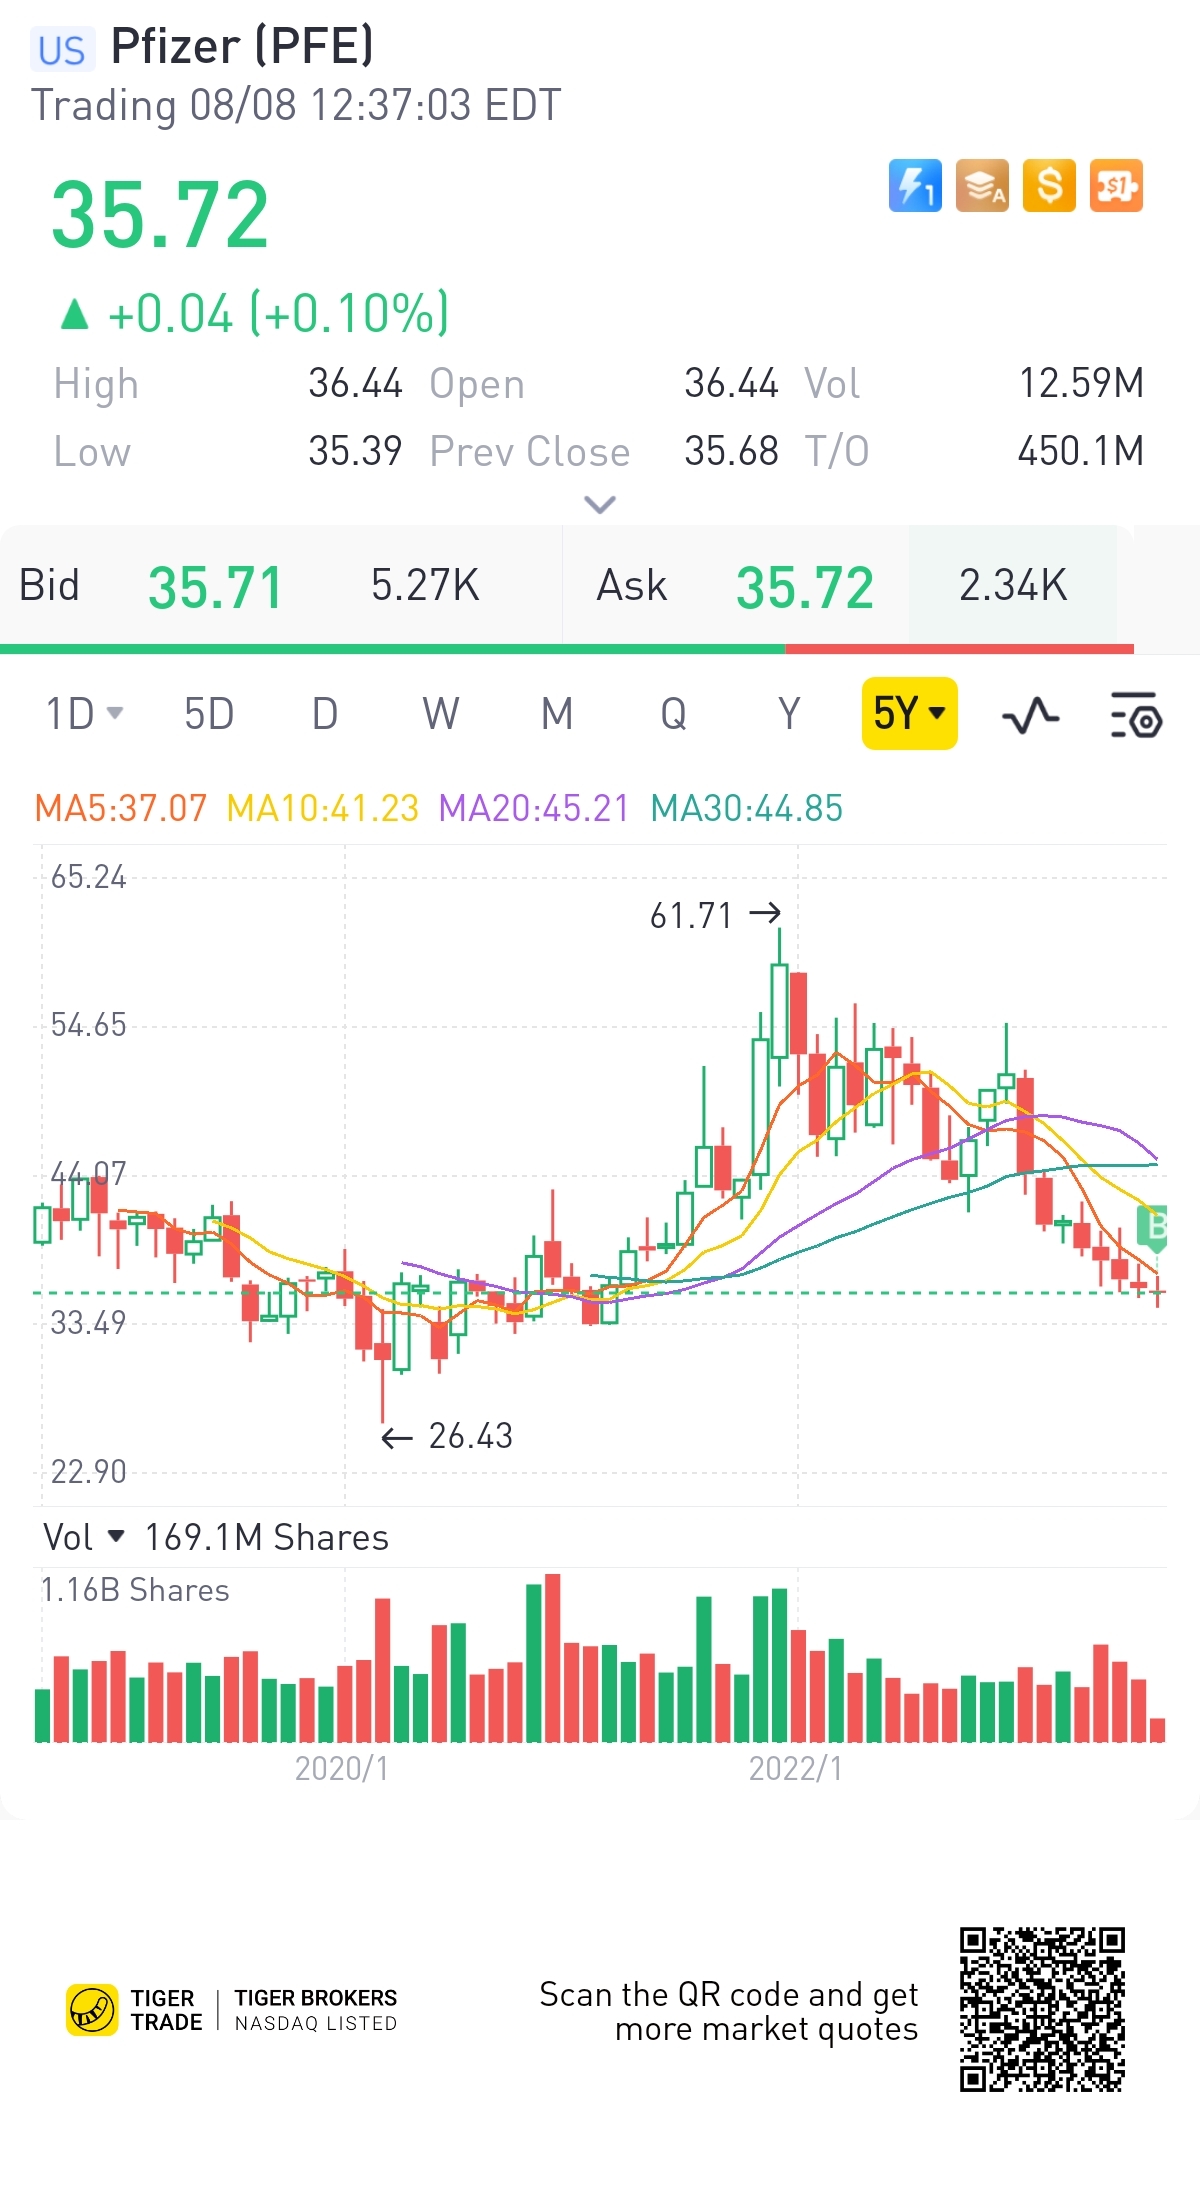Tap the brown stacked layers icon
The image size is (1200, 2201).
982,186
